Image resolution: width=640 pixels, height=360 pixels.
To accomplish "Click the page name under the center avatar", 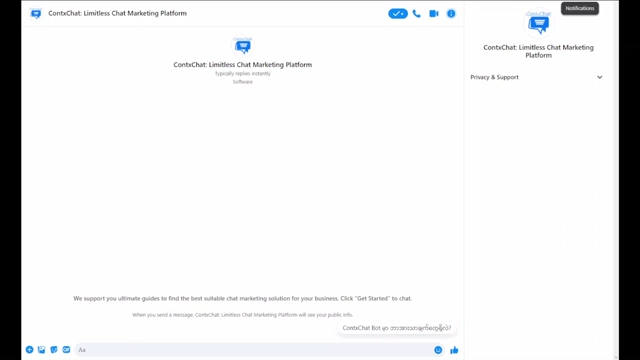I will point(242,64).
